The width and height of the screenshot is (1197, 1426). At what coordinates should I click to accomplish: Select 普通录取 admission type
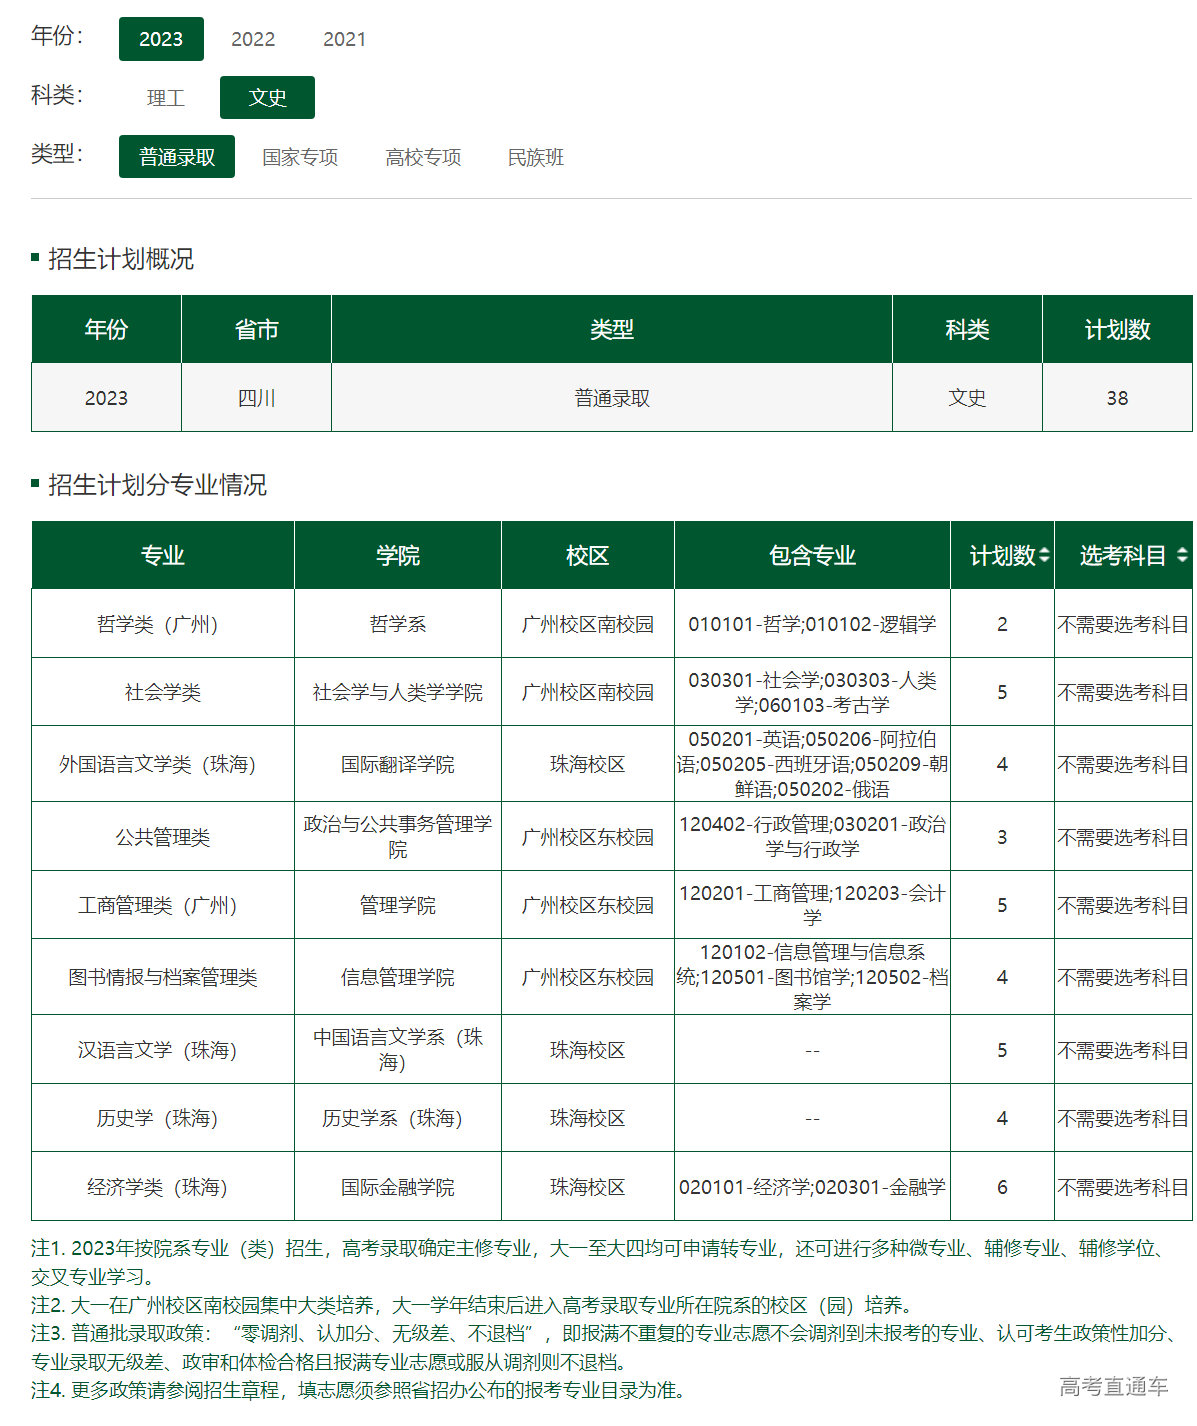point(177,157)
